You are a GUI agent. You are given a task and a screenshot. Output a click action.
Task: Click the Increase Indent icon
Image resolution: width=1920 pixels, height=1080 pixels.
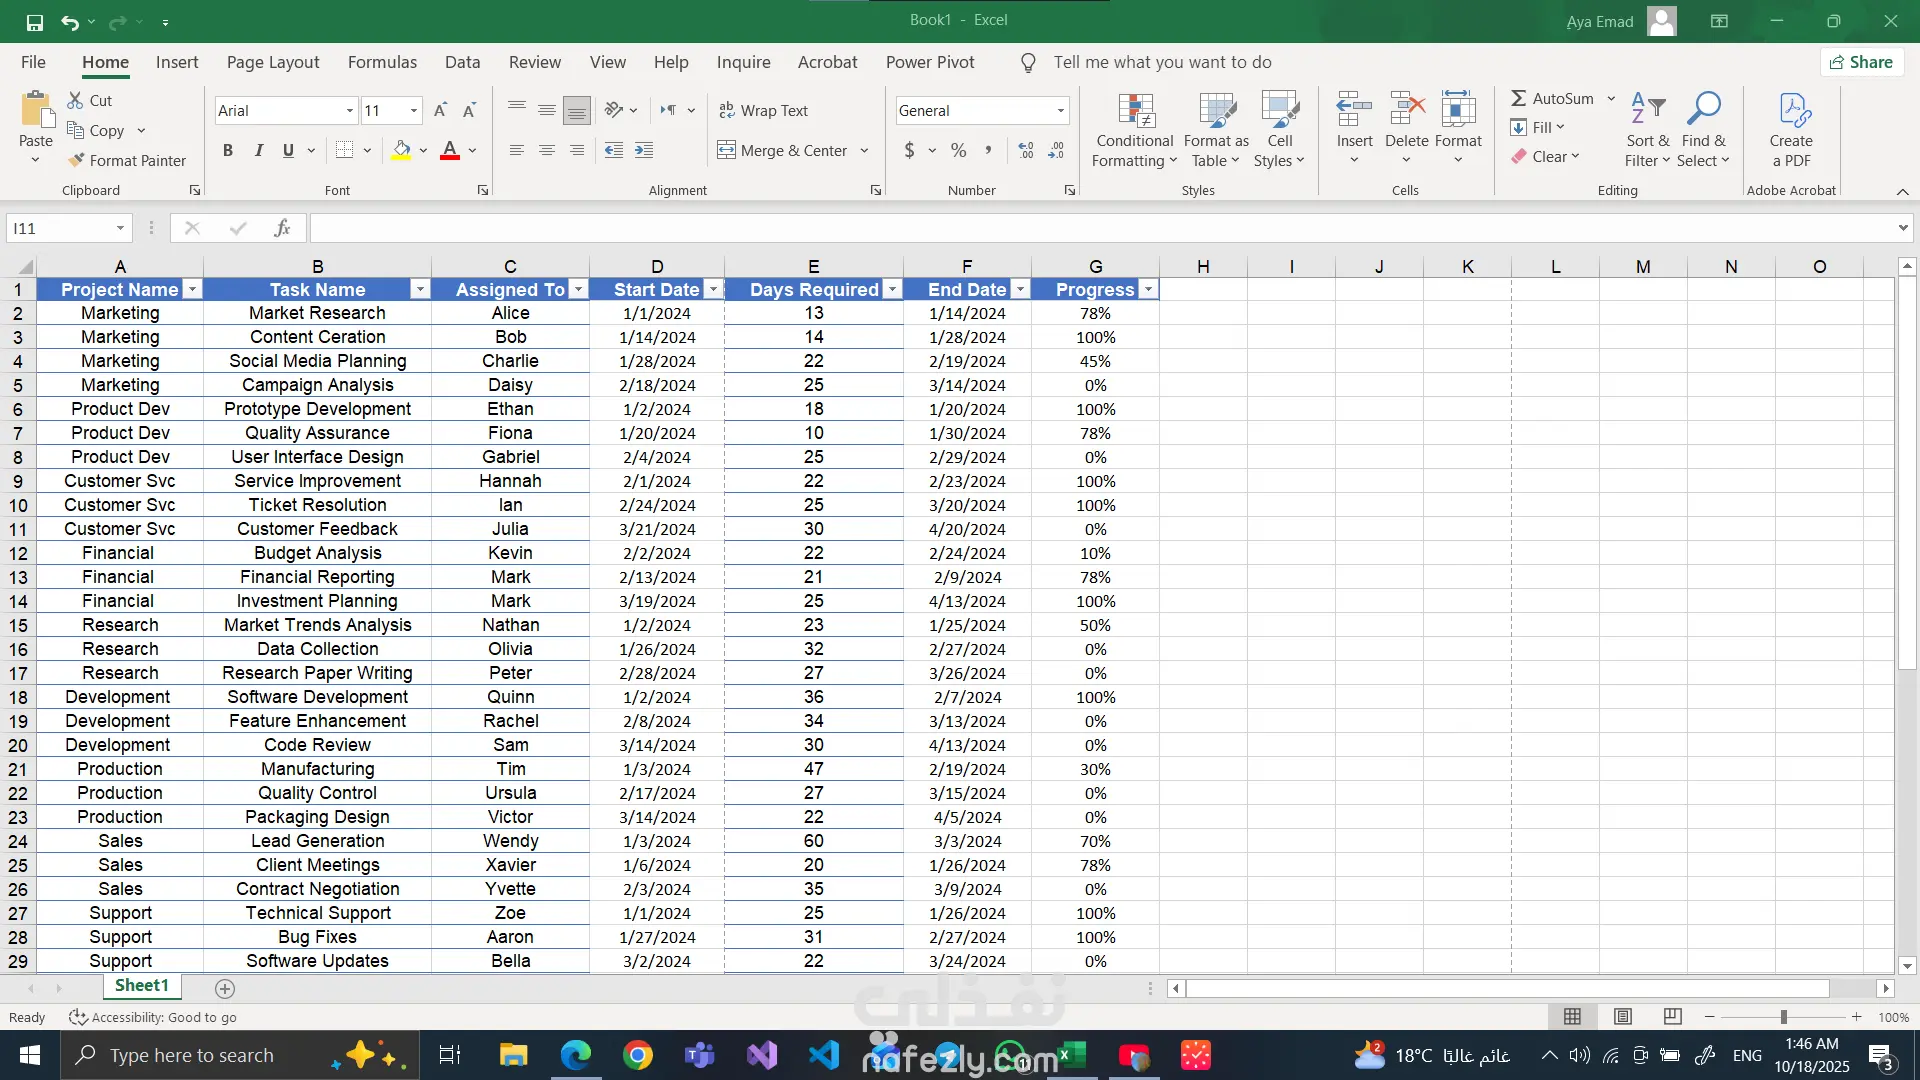click(x=644, y=150)
